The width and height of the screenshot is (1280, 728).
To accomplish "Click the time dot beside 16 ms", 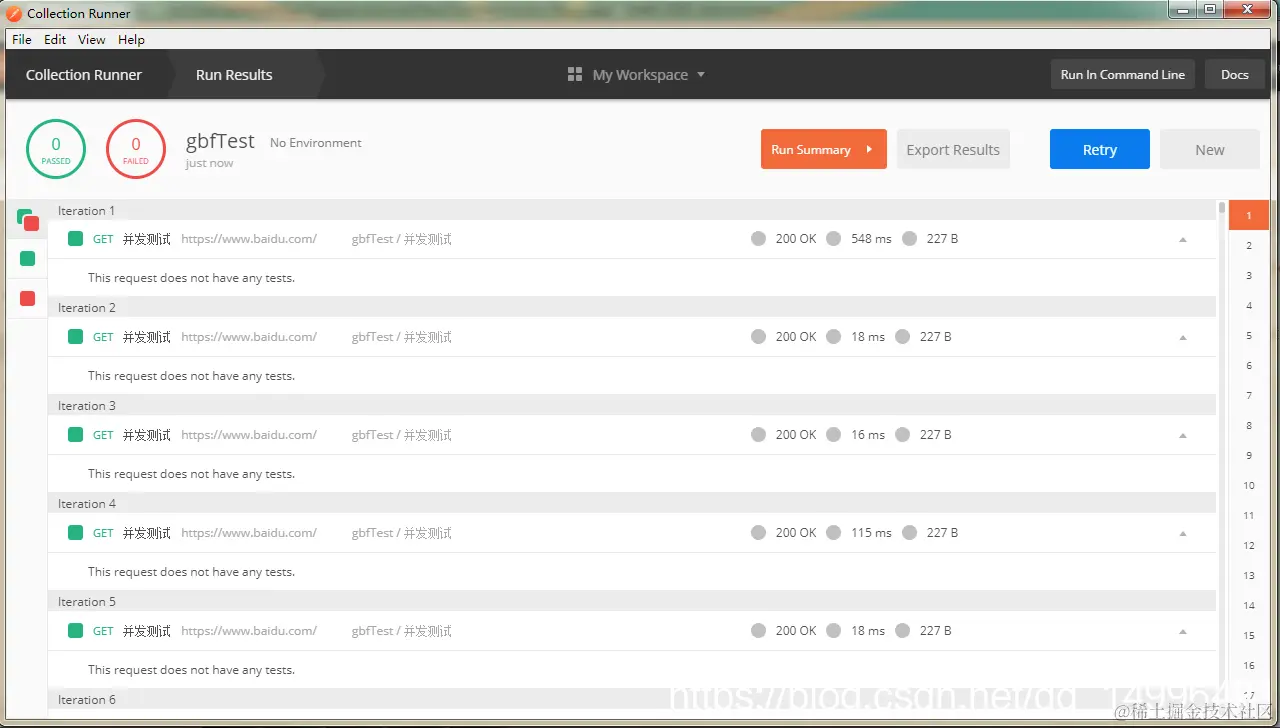I will [x=834, y=435].
